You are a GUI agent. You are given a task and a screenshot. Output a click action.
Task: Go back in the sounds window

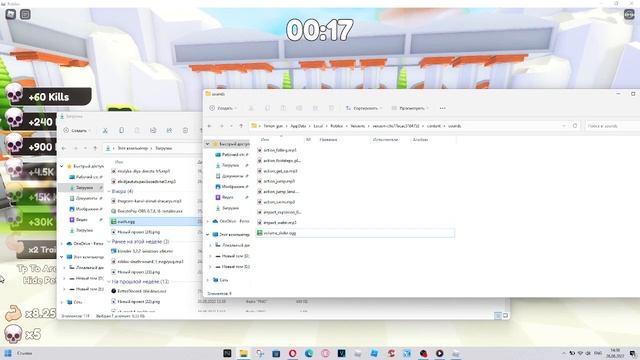point(210,126)
